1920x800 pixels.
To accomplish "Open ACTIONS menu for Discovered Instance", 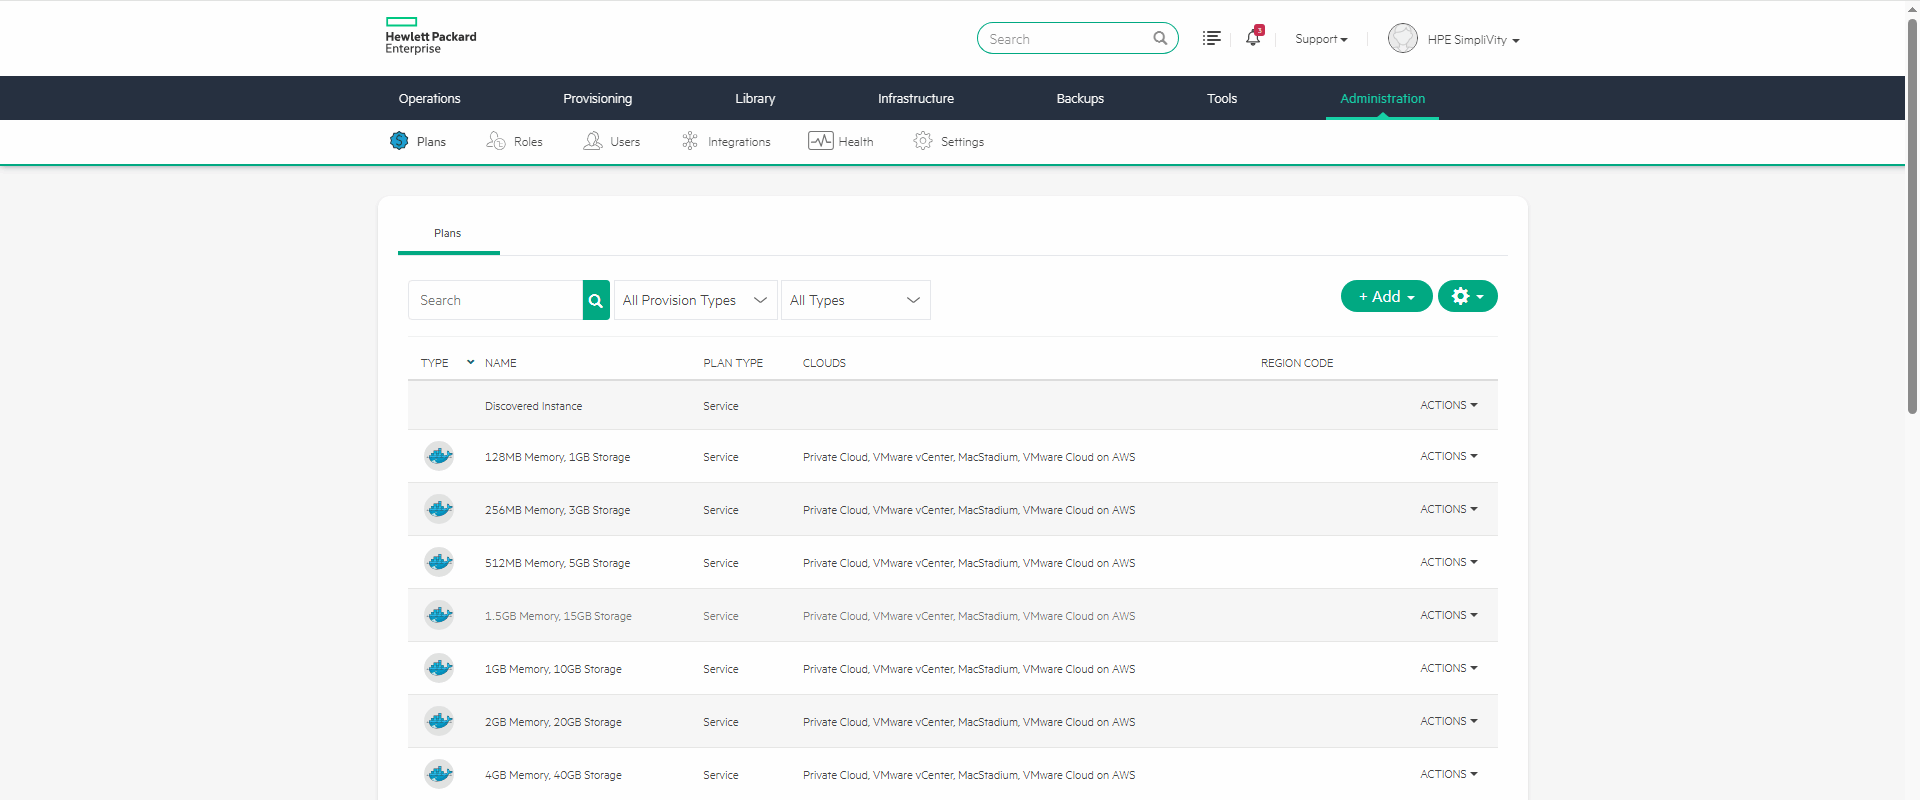I will (x=1448, y=405).
